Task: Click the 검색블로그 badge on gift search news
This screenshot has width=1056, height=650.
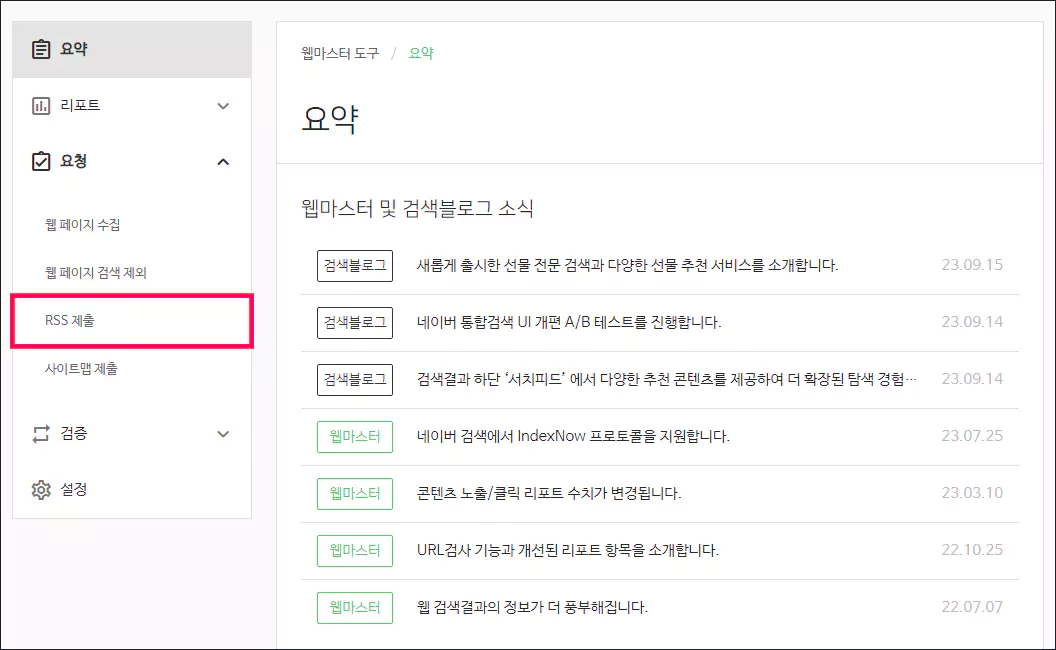Action: [x=355, y=266]
